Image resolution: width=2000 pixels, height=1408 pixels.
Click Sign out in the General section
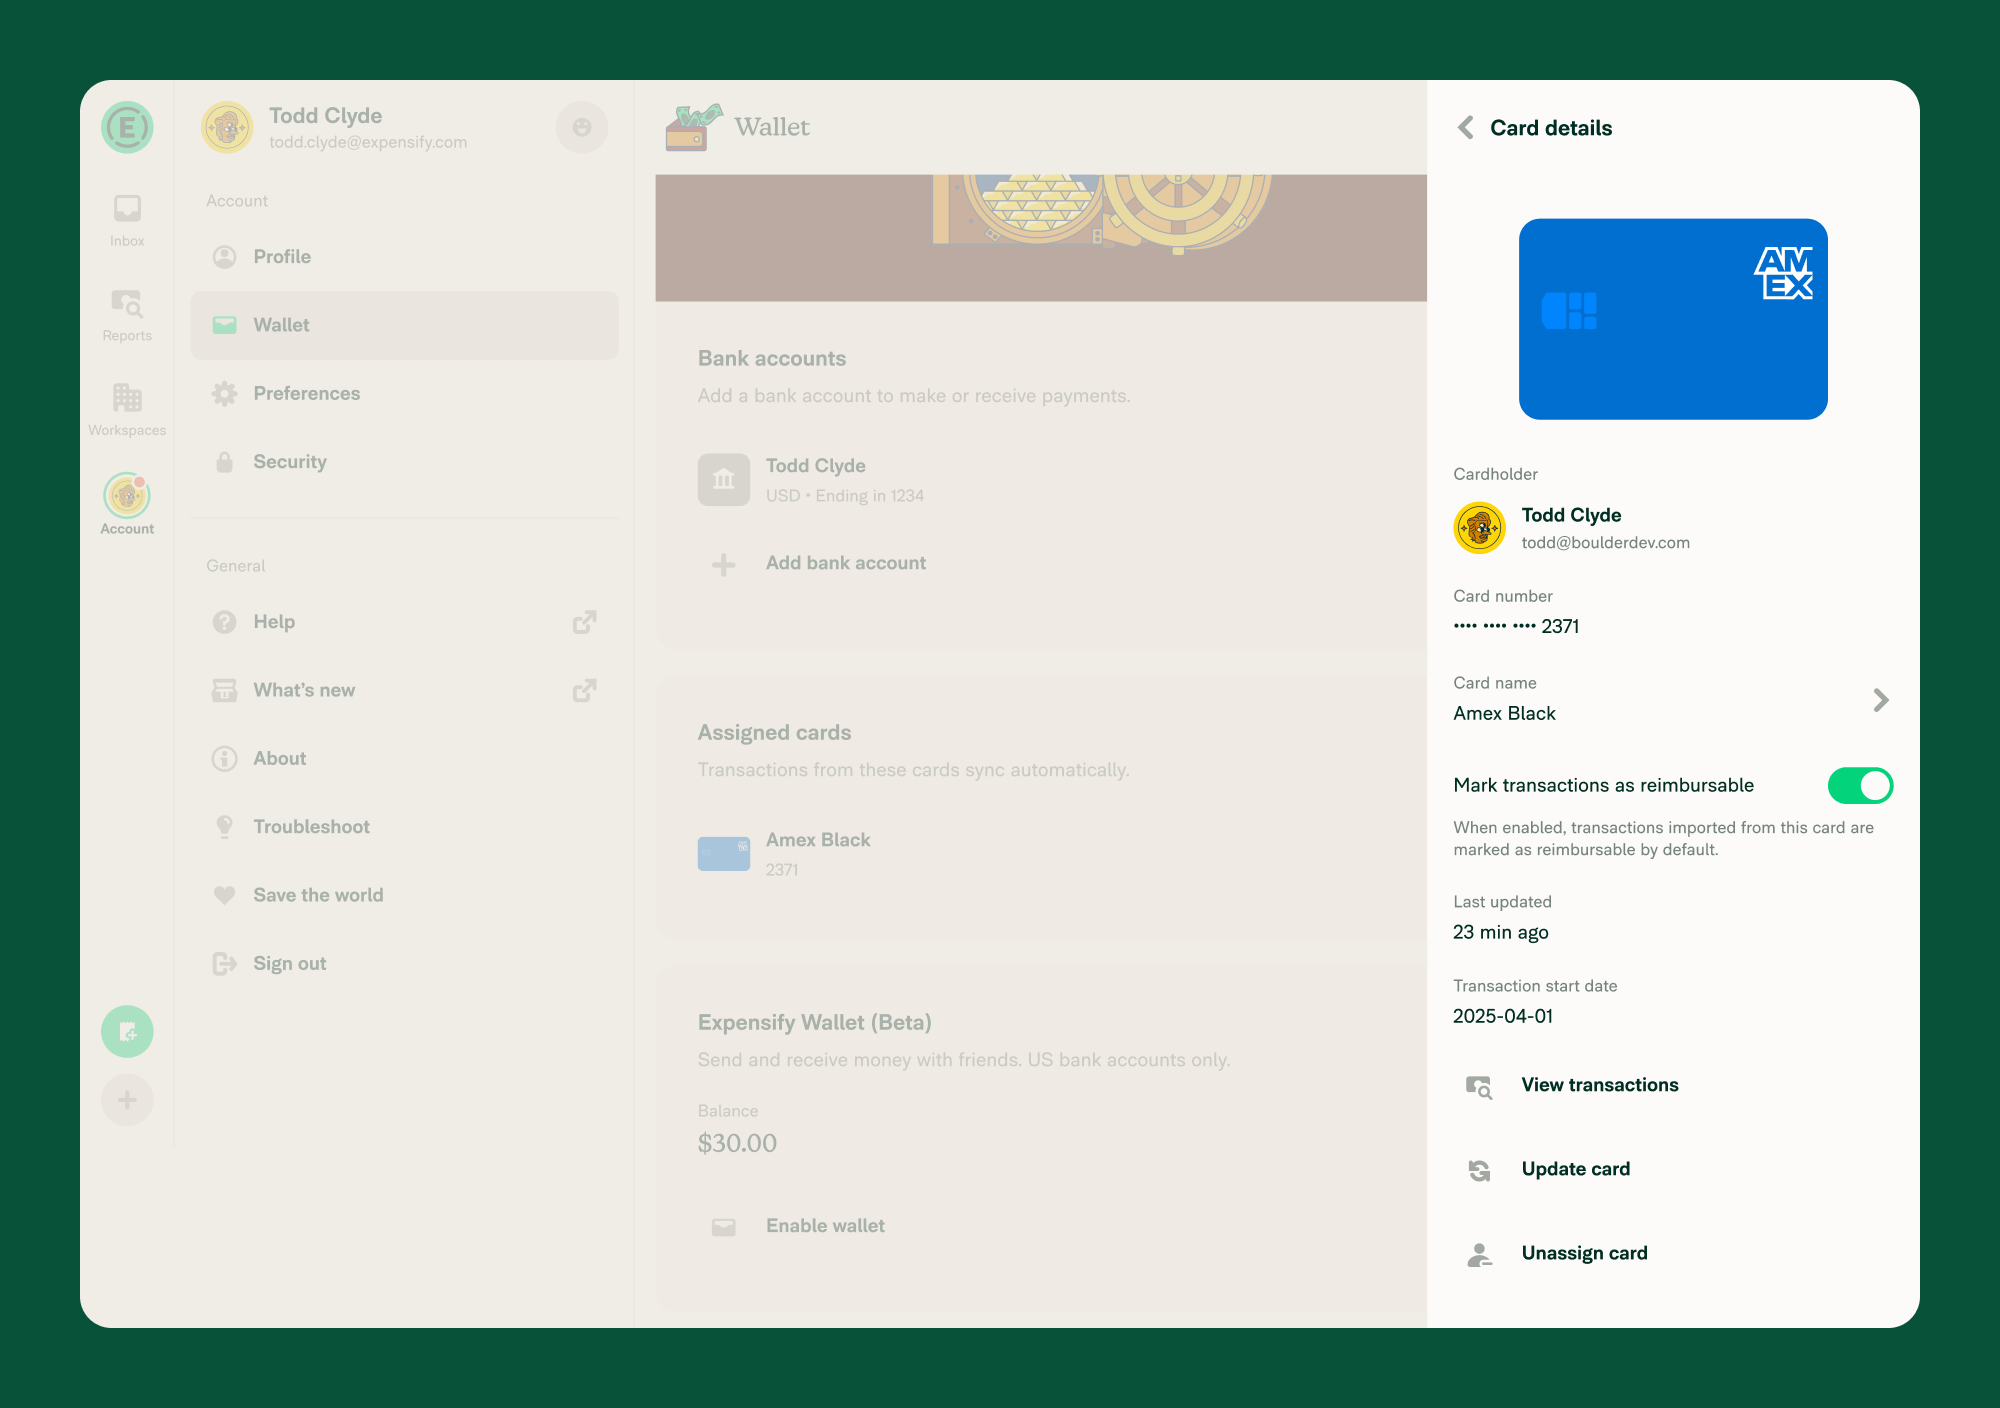289,962
